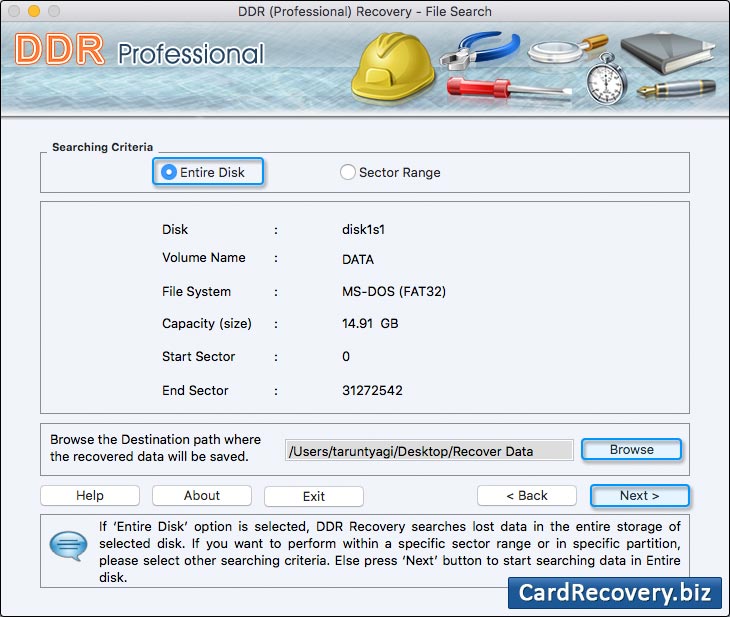Minimize the window with the yellow button
Screen dimensions: 730x617
34,11
